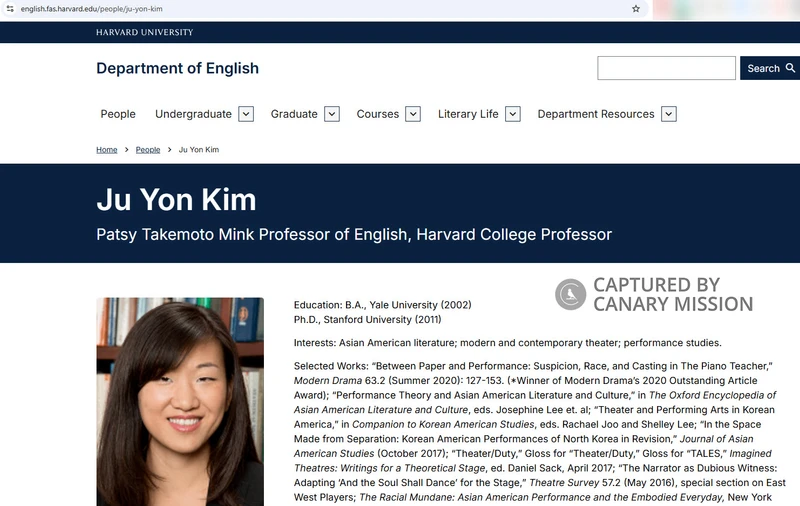Bookmark this page with the star icon
800x506 pixels.
click(x=636, y=9)
